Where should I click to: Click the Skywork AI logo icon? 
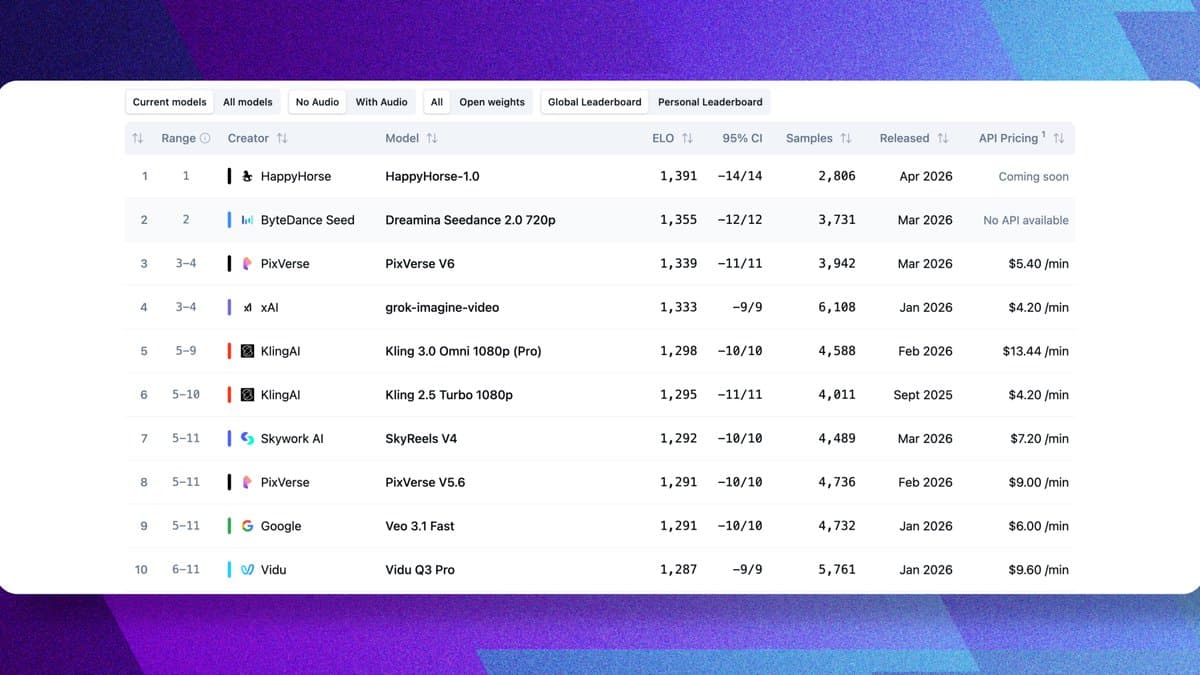click(x=247, y=438)
